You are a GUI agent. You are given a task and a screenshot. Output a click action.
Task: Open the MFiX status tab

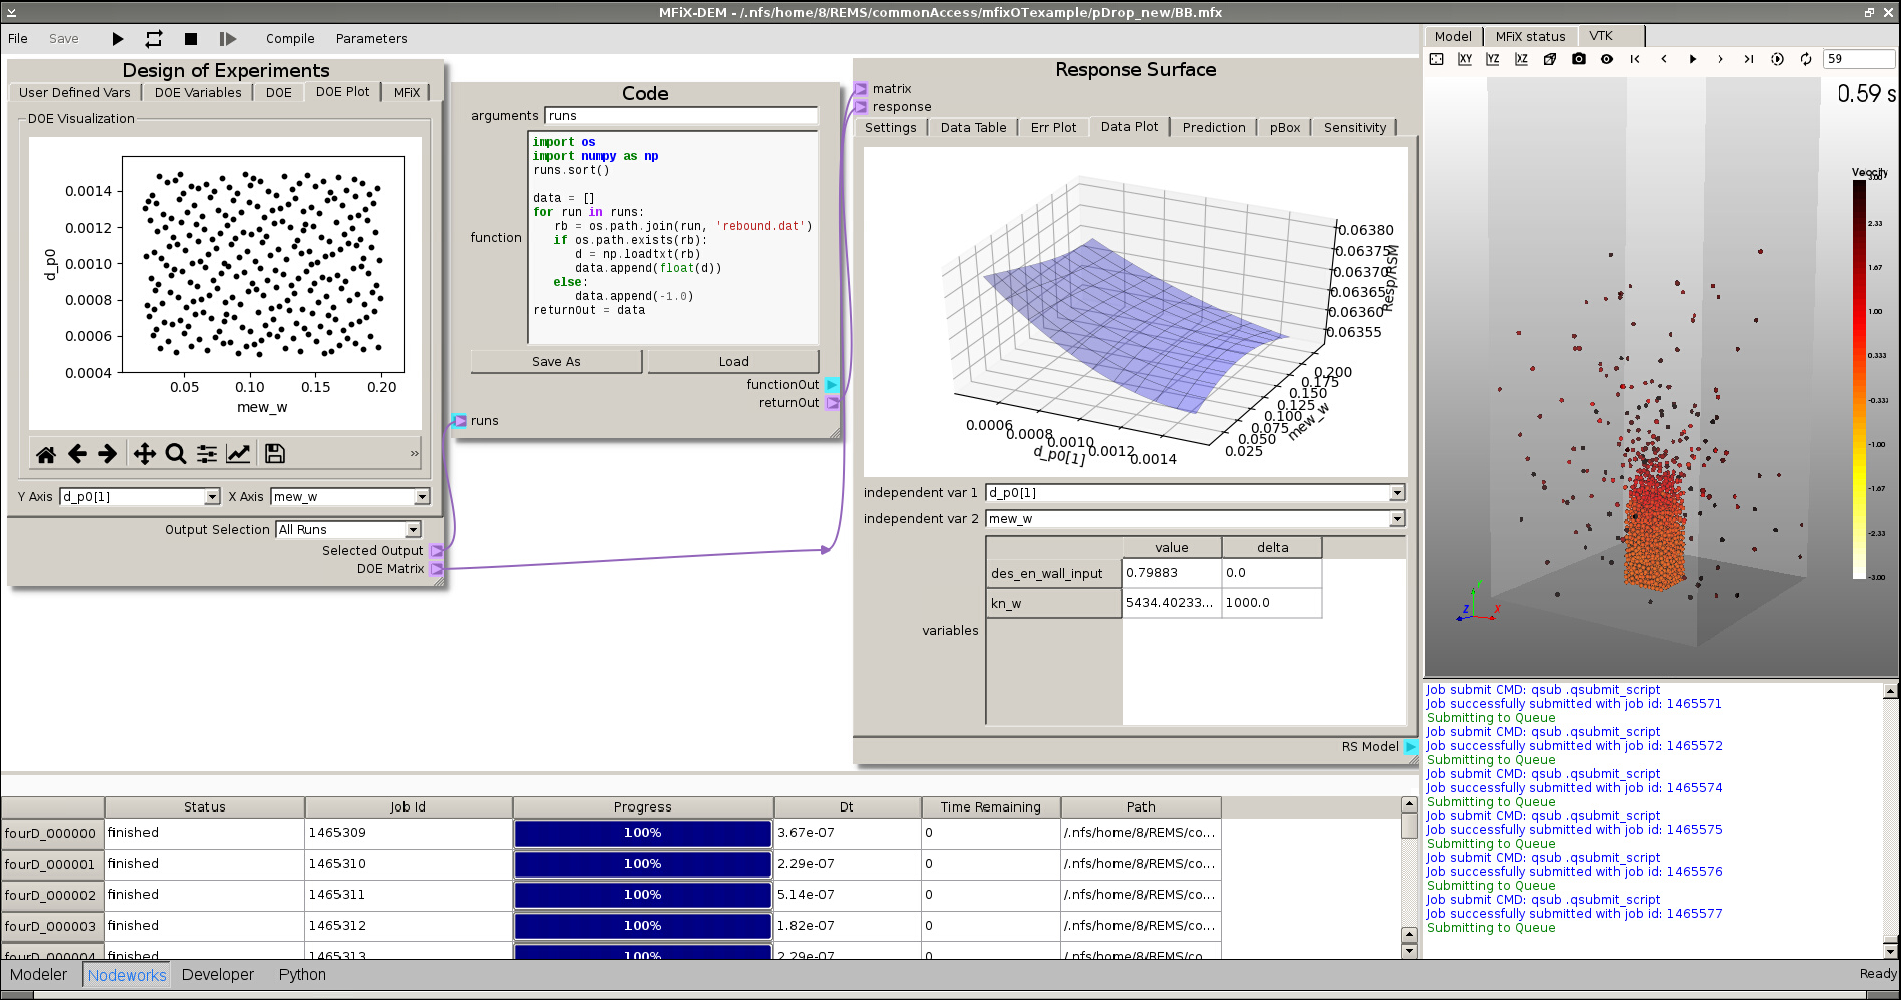(1530, 36)
